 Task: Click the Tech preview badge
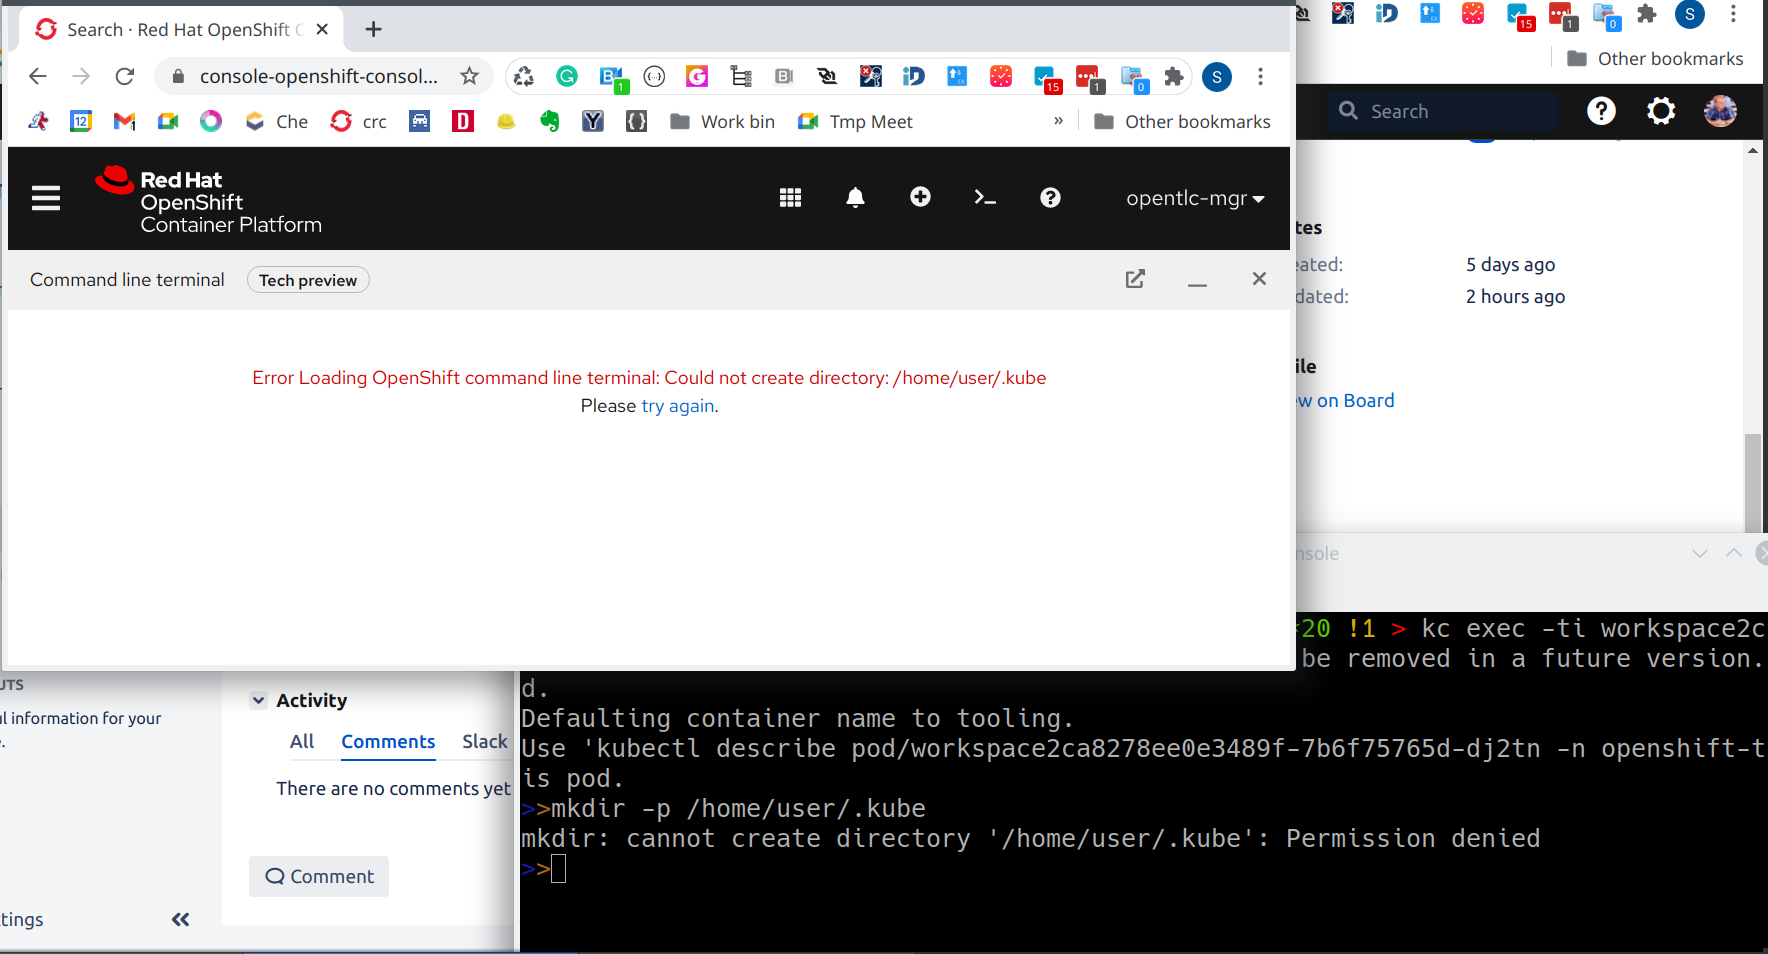coord(308,280)
